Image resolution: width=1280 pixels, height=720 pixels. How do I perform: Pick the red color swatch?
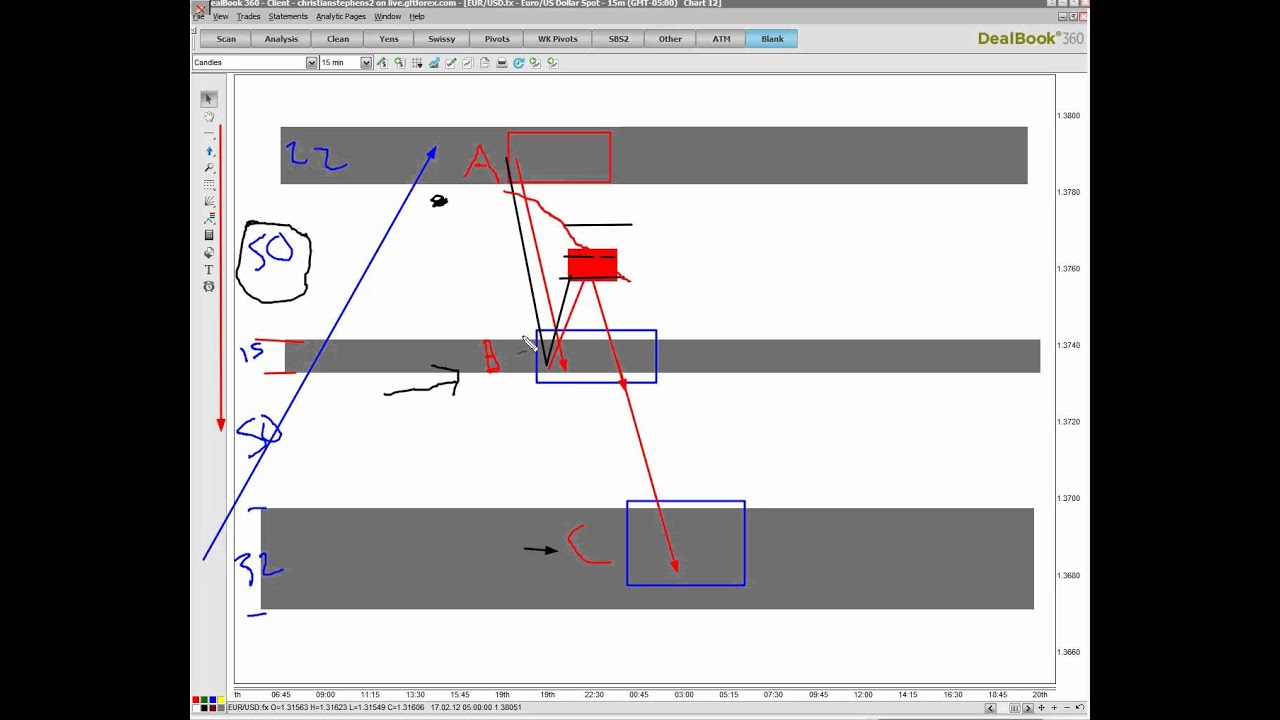coord(196,699)
